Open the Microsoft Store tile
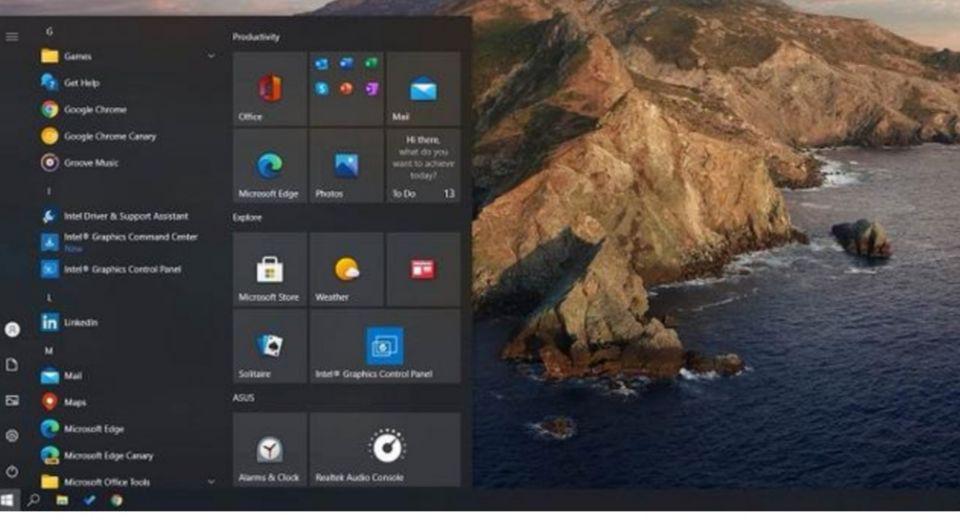The width and height of the screenshot is (960, 520). pos(269,269)
